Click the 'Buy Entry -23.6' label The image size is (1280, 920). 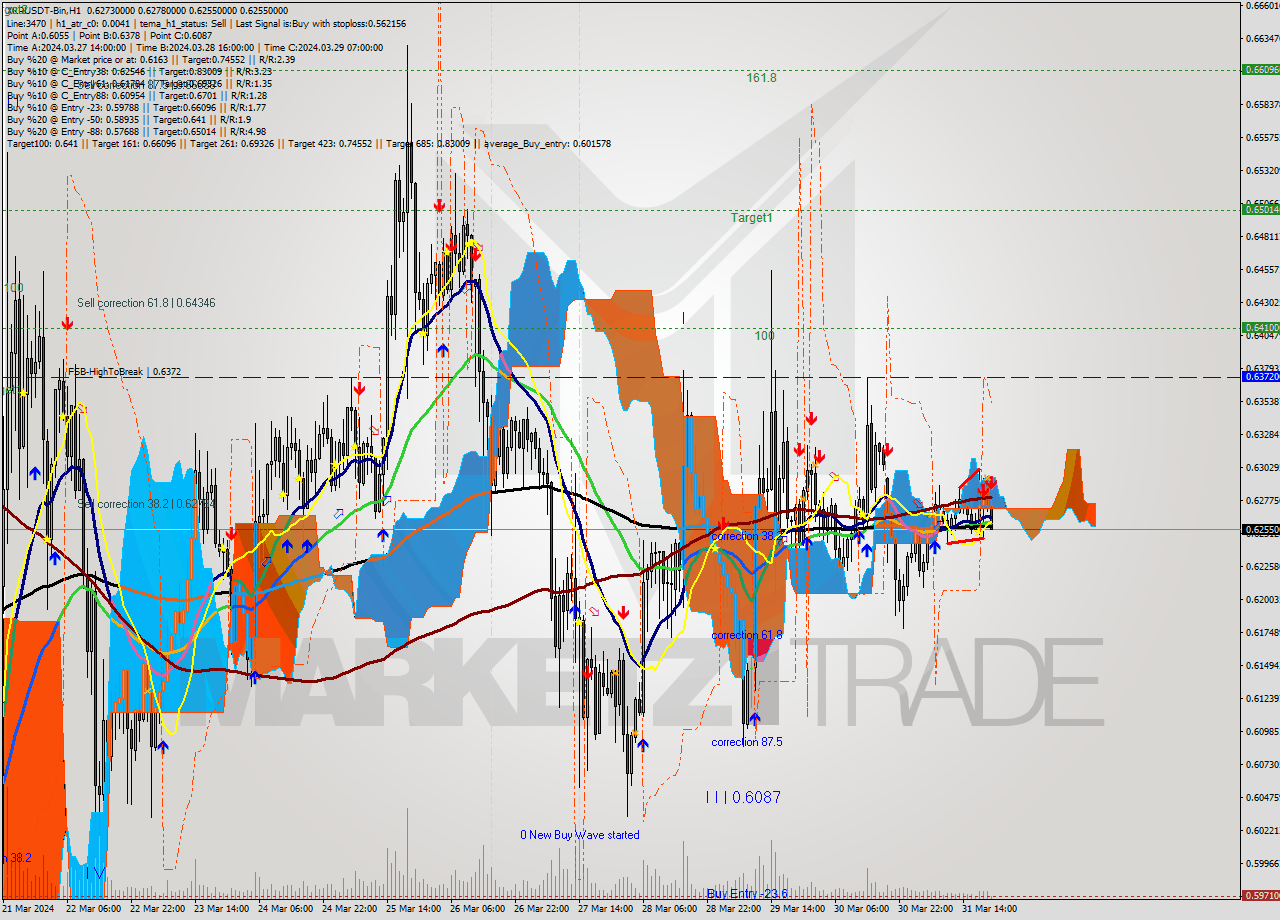(747, 893)
